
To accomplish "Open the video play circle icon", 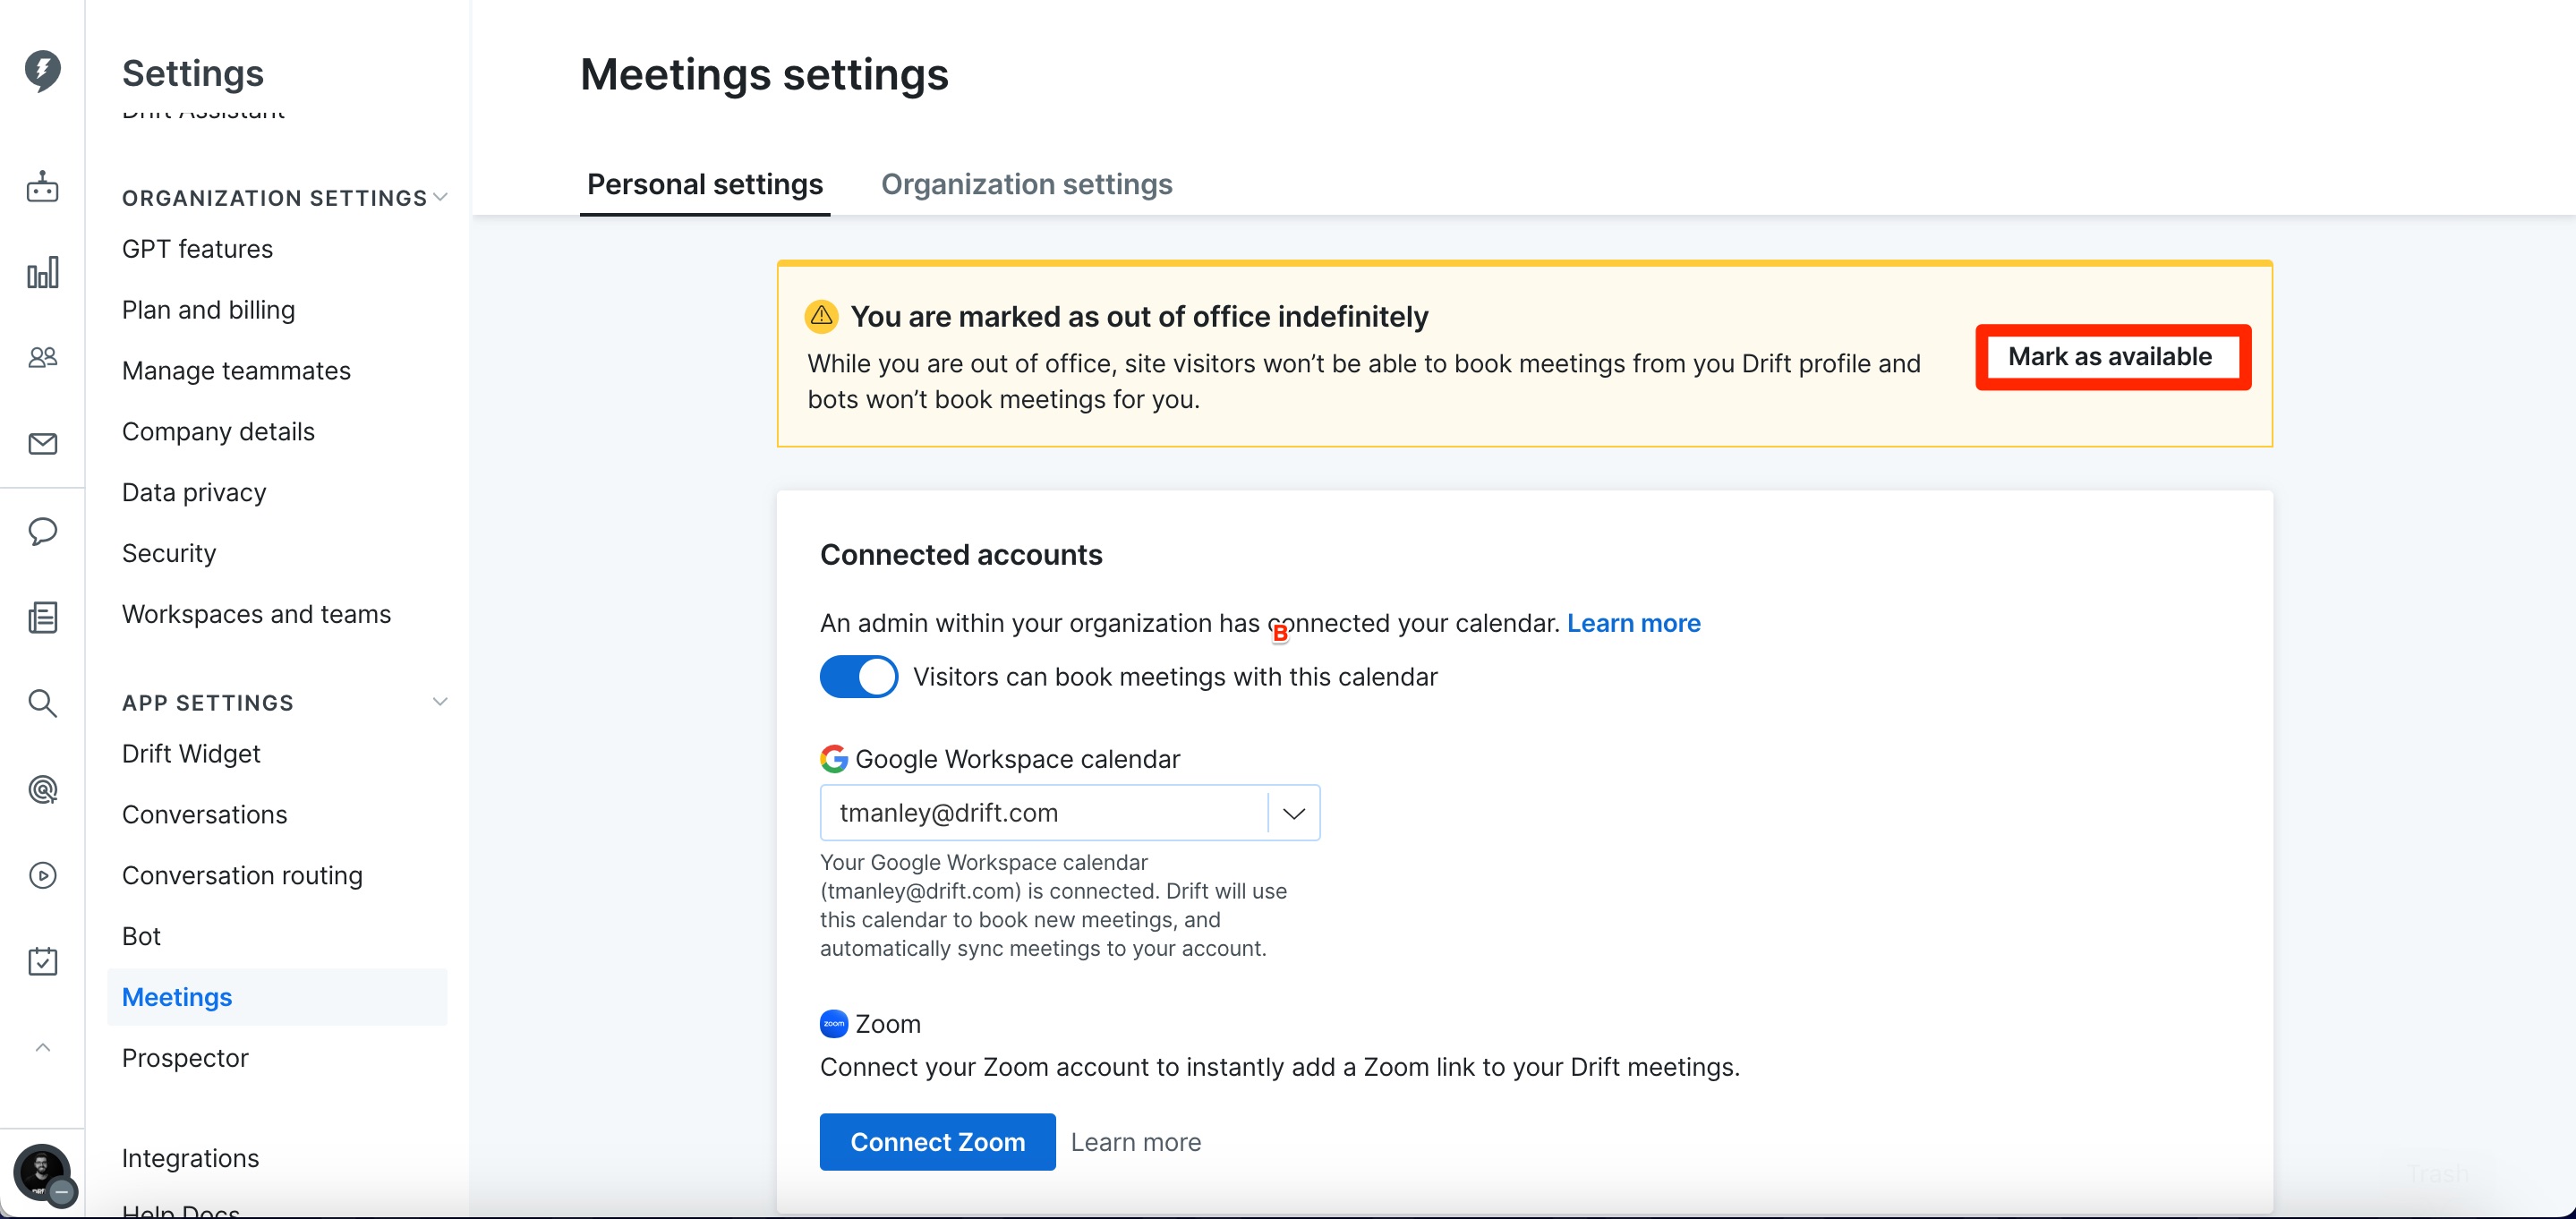I will tap(42, 875).
